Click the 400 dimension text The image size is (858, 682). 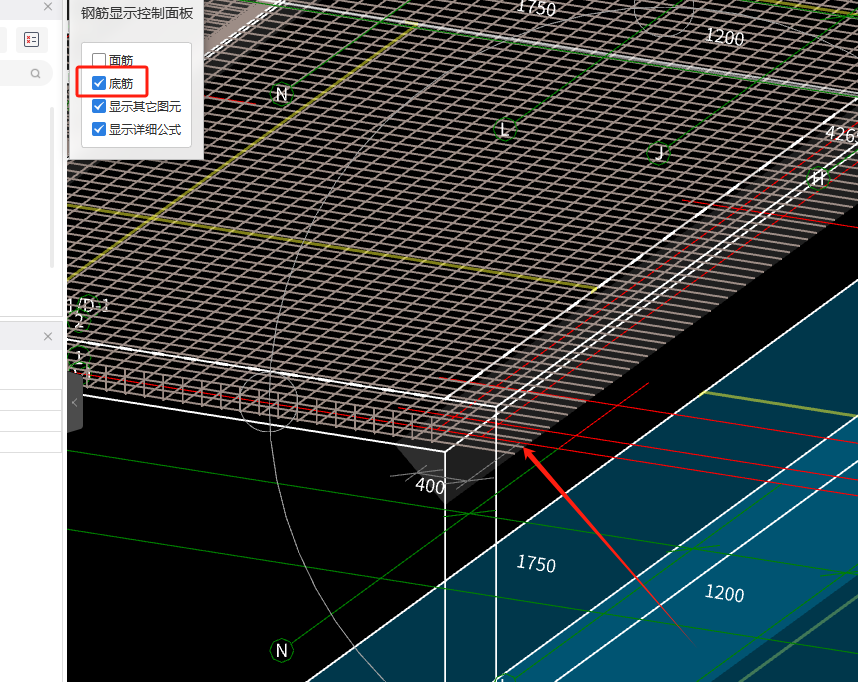pyautogui.click(x=430, y=486)
